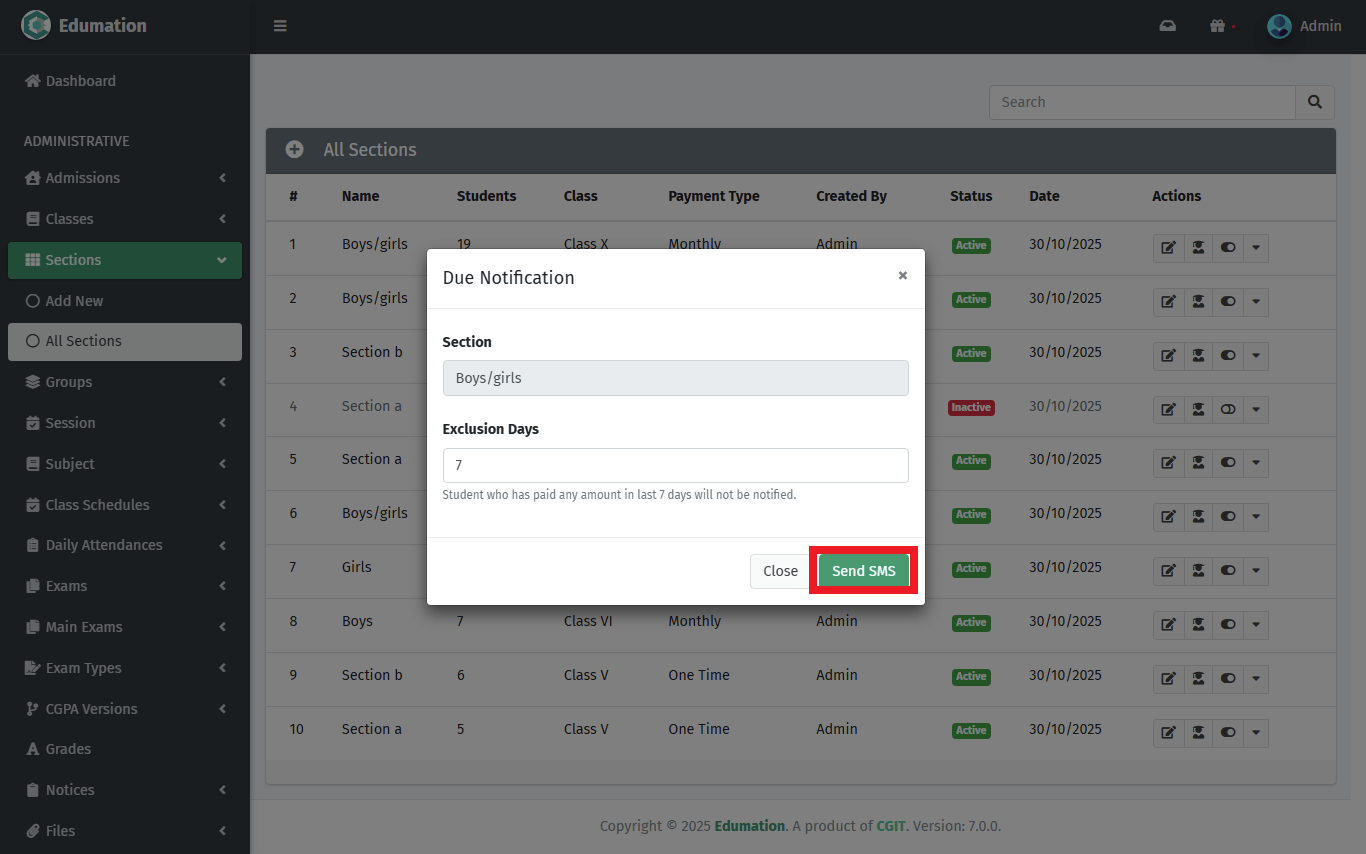This screenshot has height=854, width=1366.
Task: Toggle status switch for row 2
Action: pos(1228,302)
